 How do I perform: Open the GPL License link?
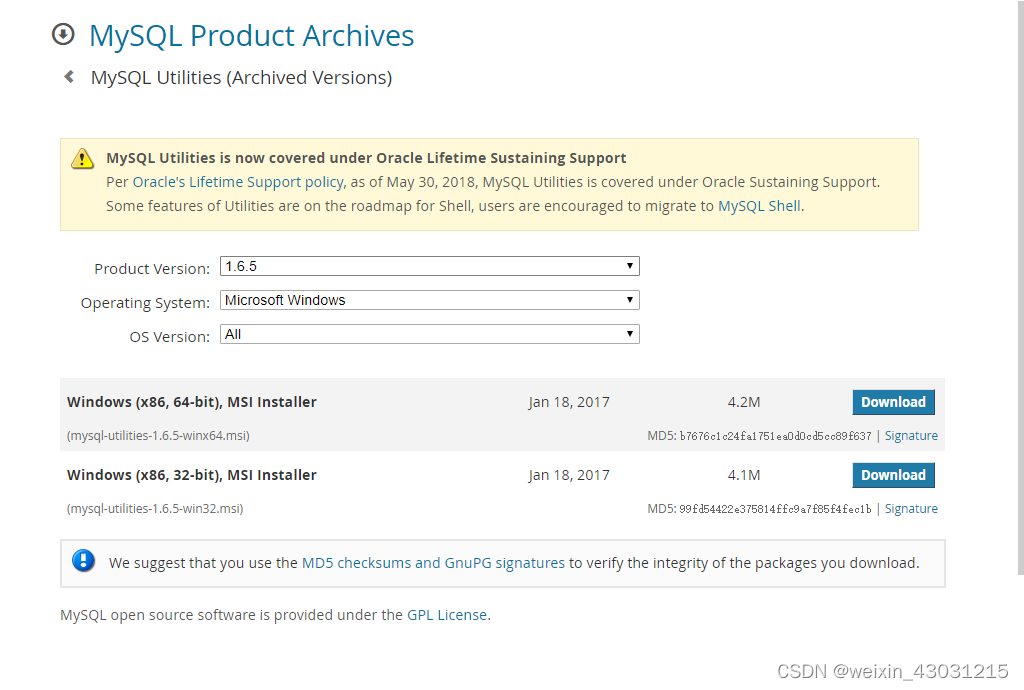tap(447, 615)
